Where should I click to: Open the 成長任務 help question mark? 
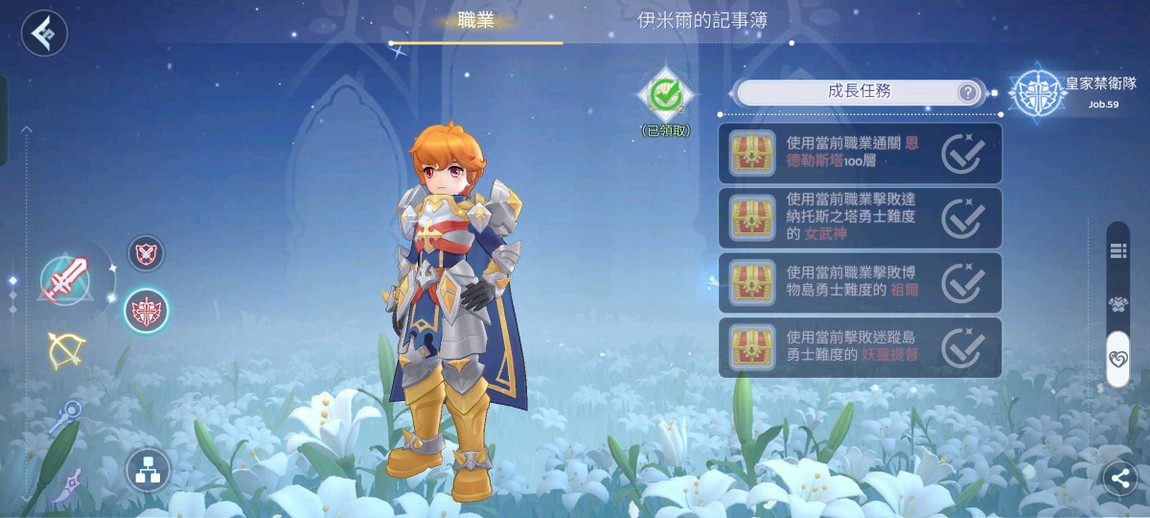coord(968,92)
